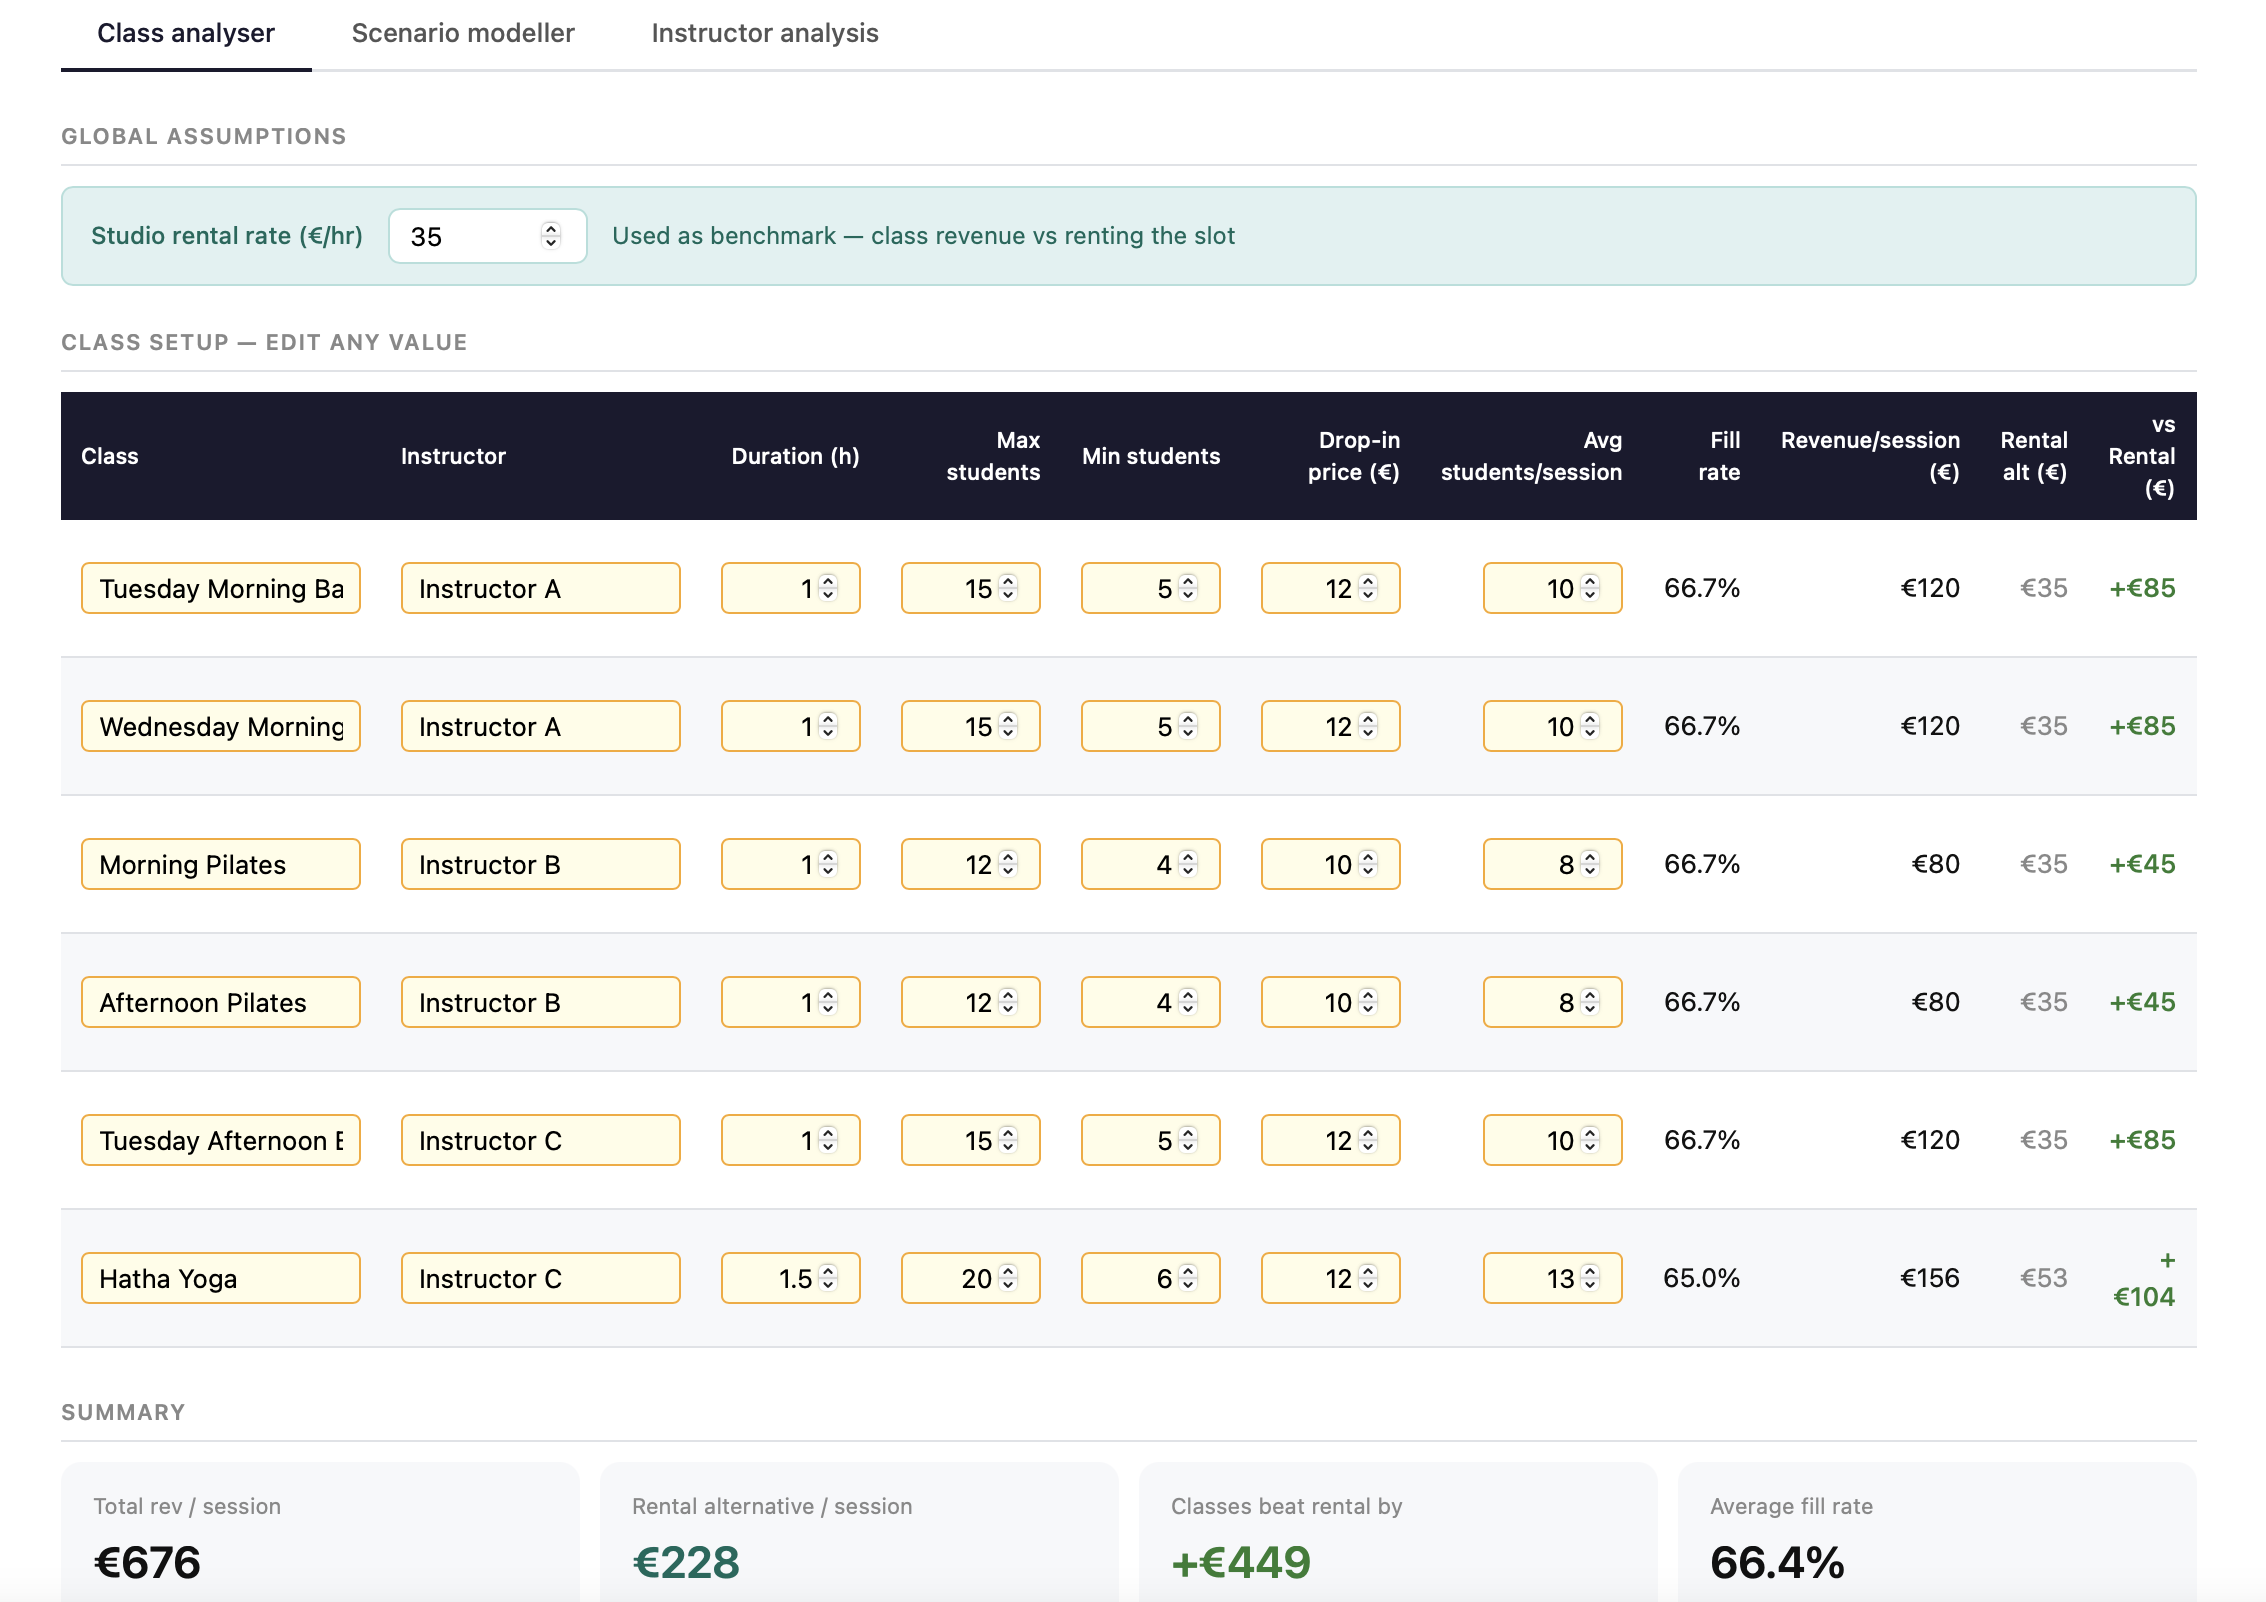Image resolution: width=2266 pixels, height=1602 pixels.
Task: Click max students stepper for Tuesday Afternoon
Action: click(x=1008, y=1140)
